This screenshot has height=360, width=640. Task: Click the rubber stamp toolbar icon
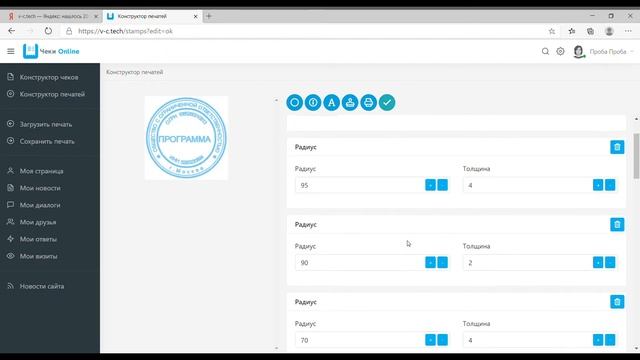pyautogui.click(x=350, y=102)
